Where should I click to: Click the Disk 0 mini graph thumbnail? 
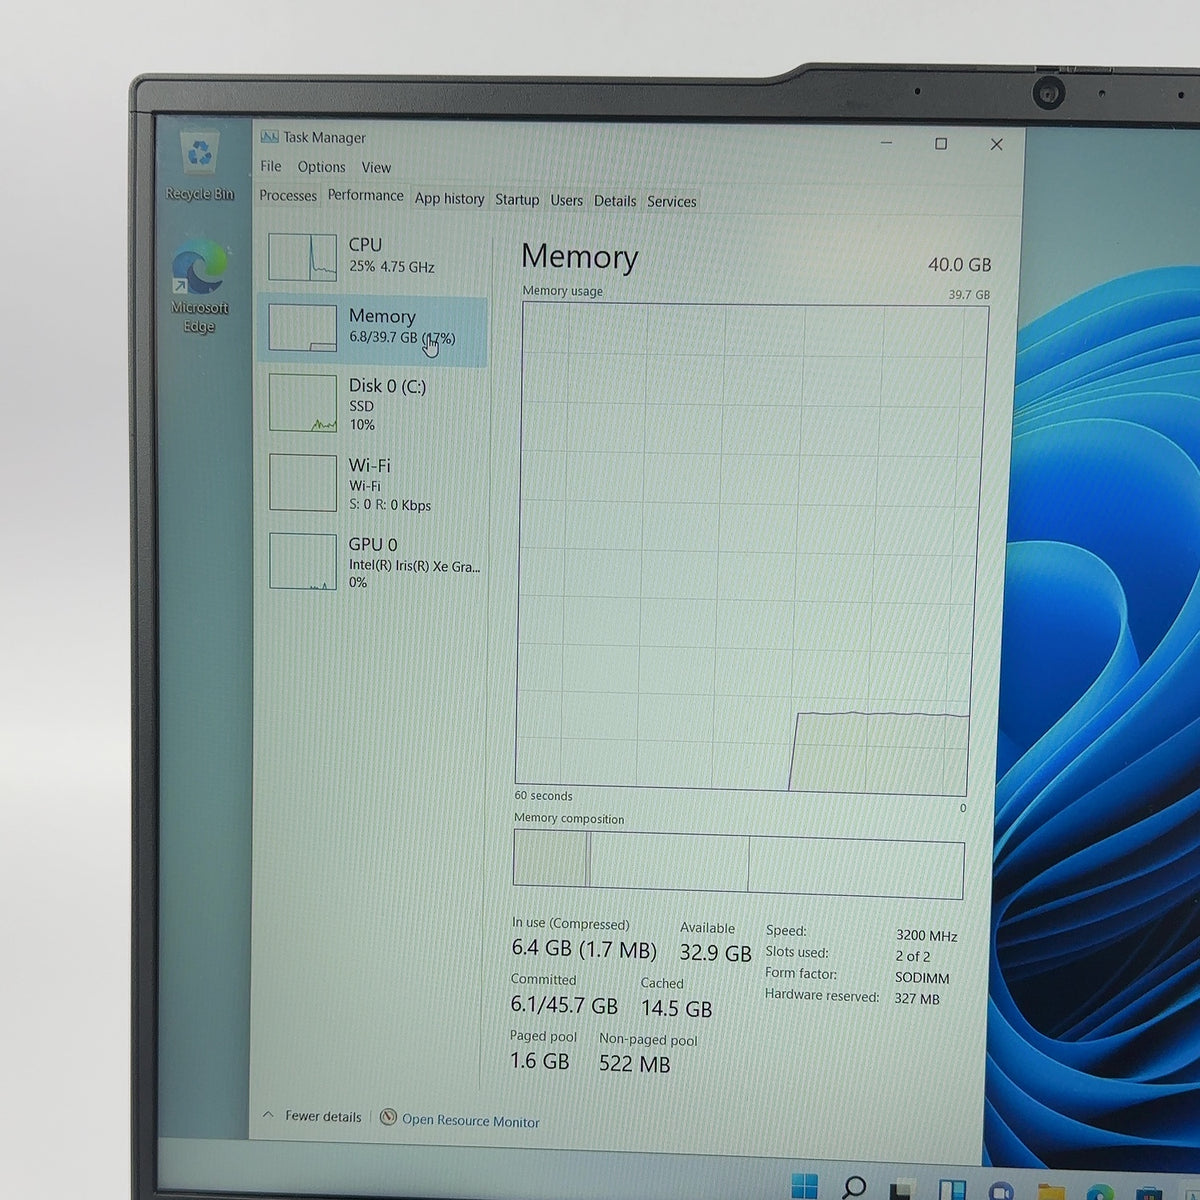[x=303, y=402]
